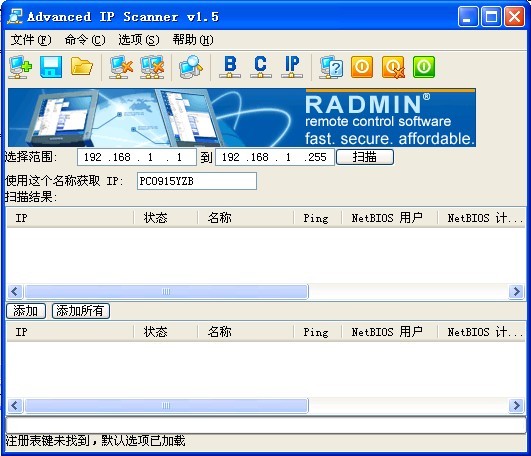531x456 pixels.
Task: Select the class B subnet icon
Action: click(x=230, y=67)
